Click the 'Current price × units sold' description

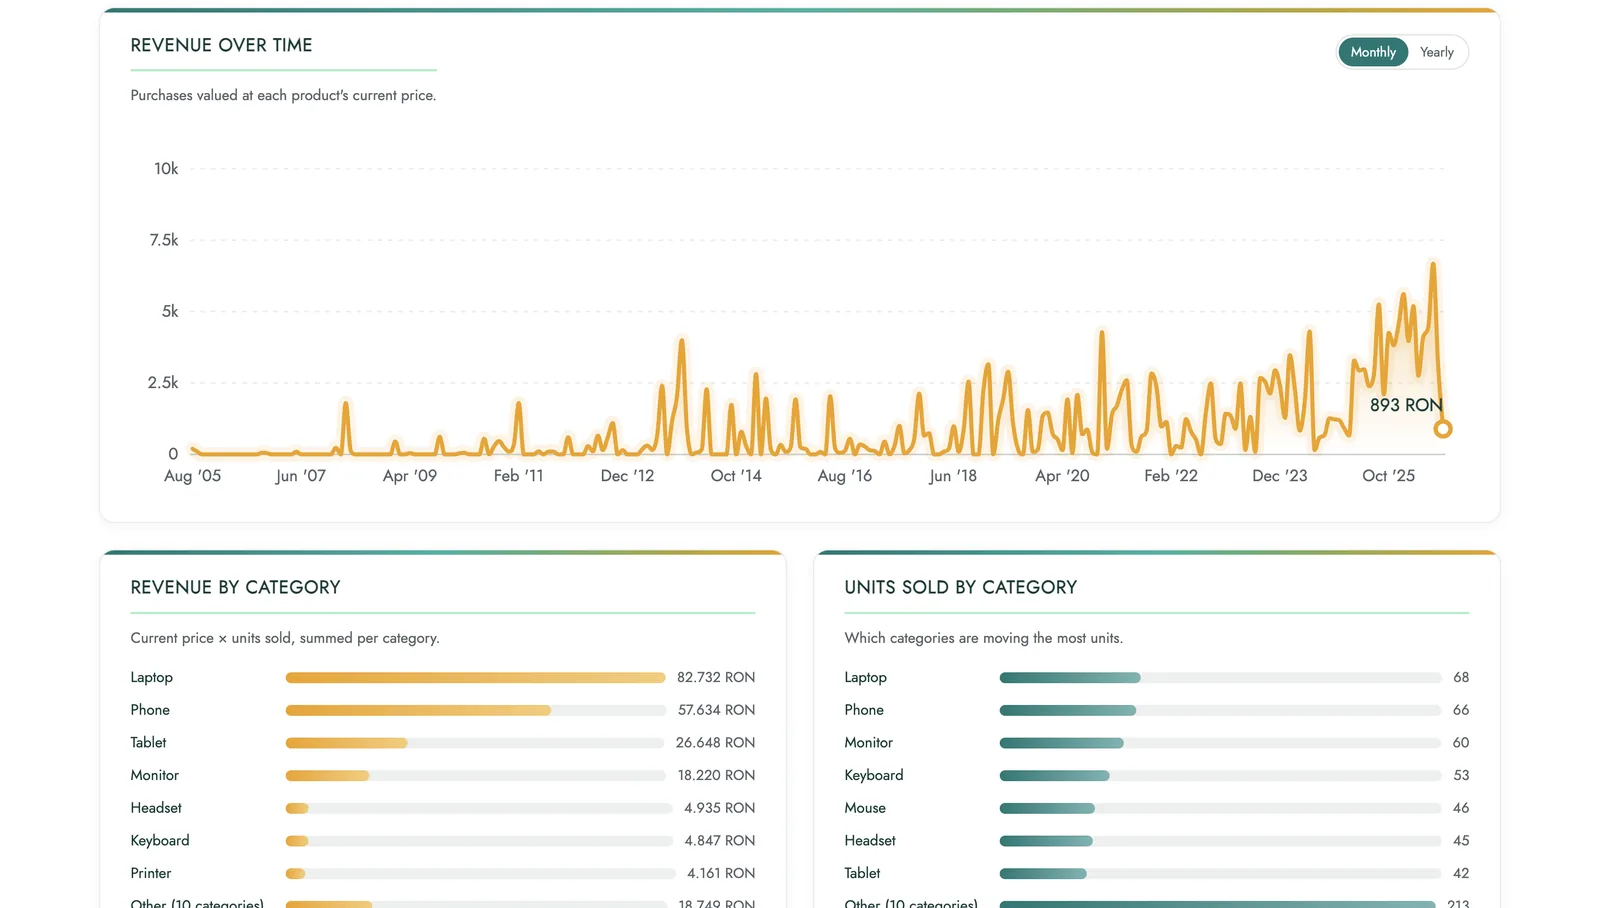tap(284, 638)
